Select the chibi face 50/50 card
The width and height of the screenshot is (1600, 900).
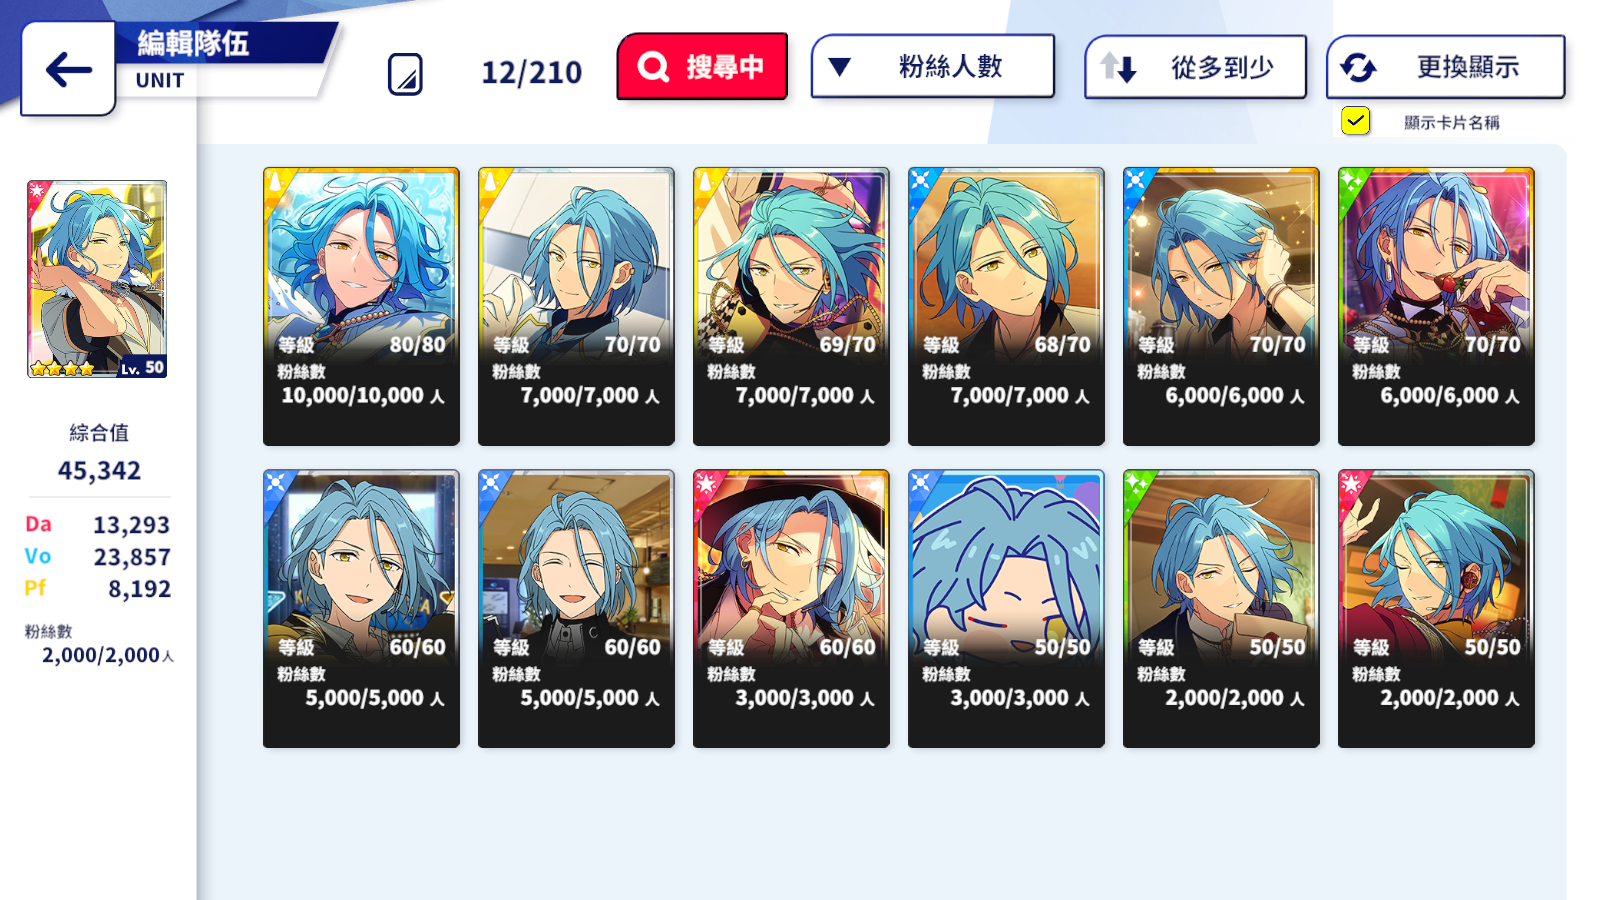point(1006,608)
